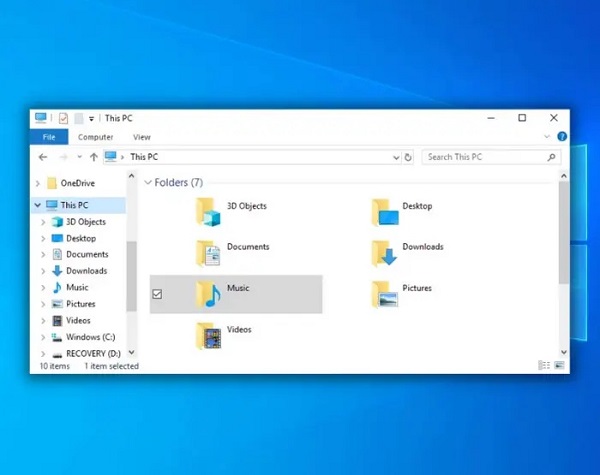Expand the OneDrive tree node
This screenshot has width=600, height=475.
[38, 183]
